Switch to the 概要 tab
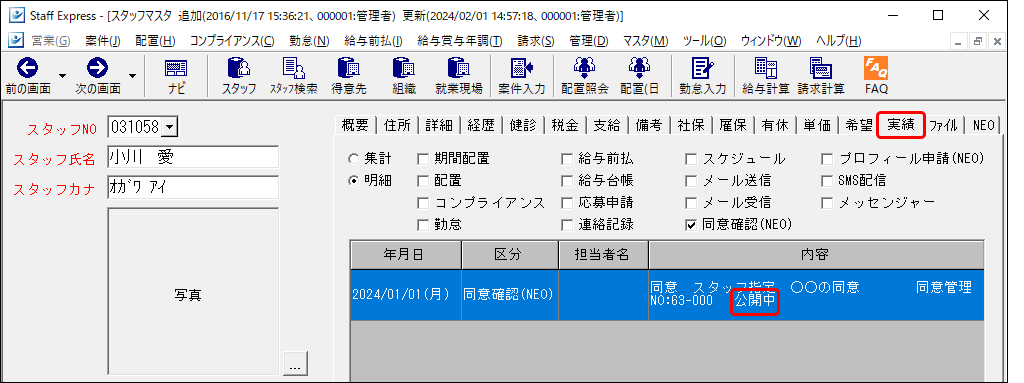This screenshot has height=383, width=1024. click(x=355, y=125)
